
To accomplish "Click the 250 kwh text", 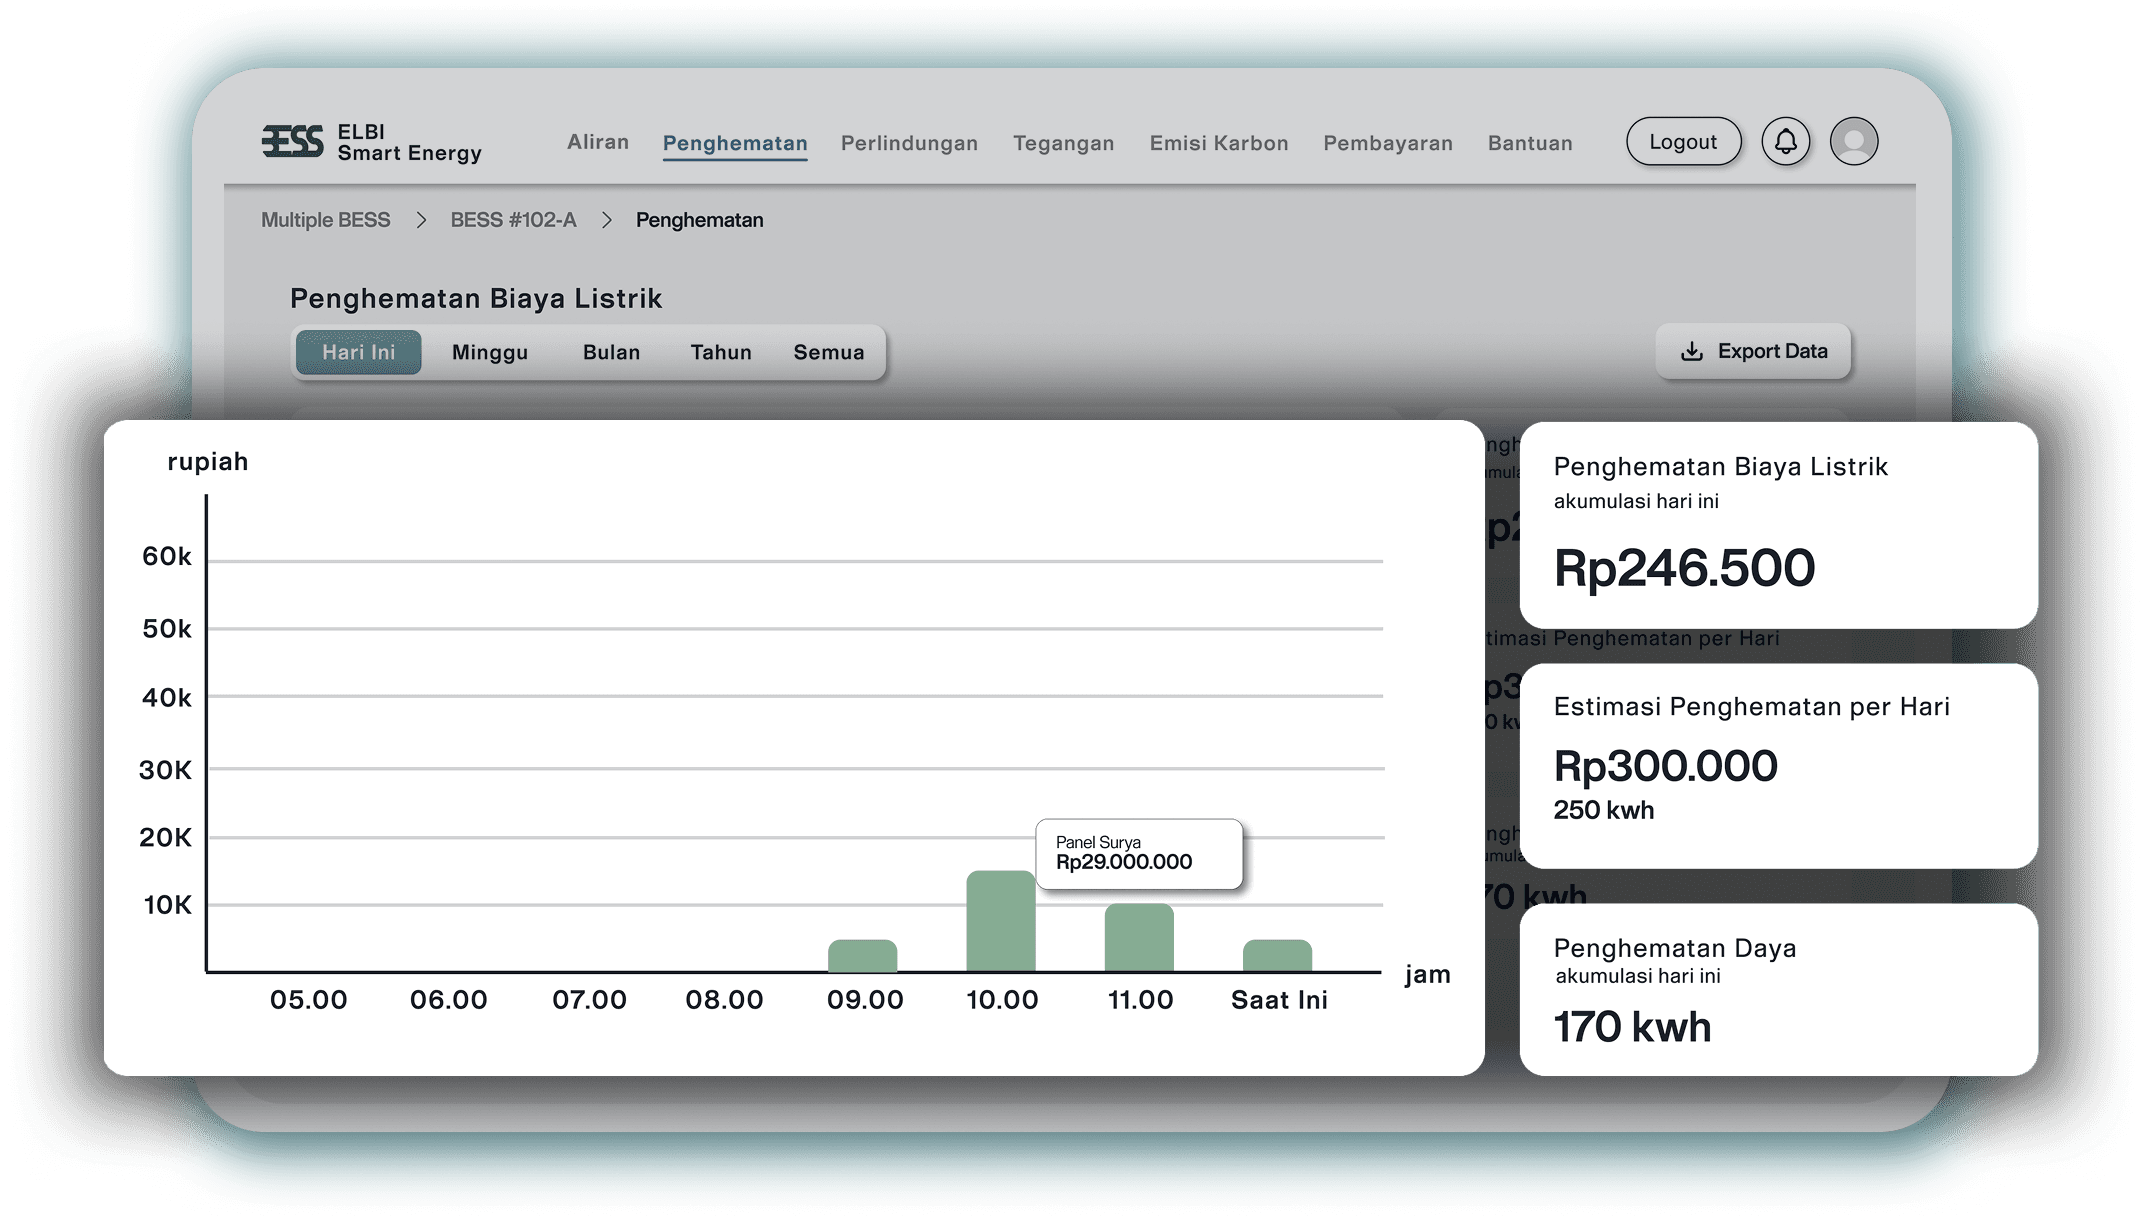I will tap(1604, 810).
